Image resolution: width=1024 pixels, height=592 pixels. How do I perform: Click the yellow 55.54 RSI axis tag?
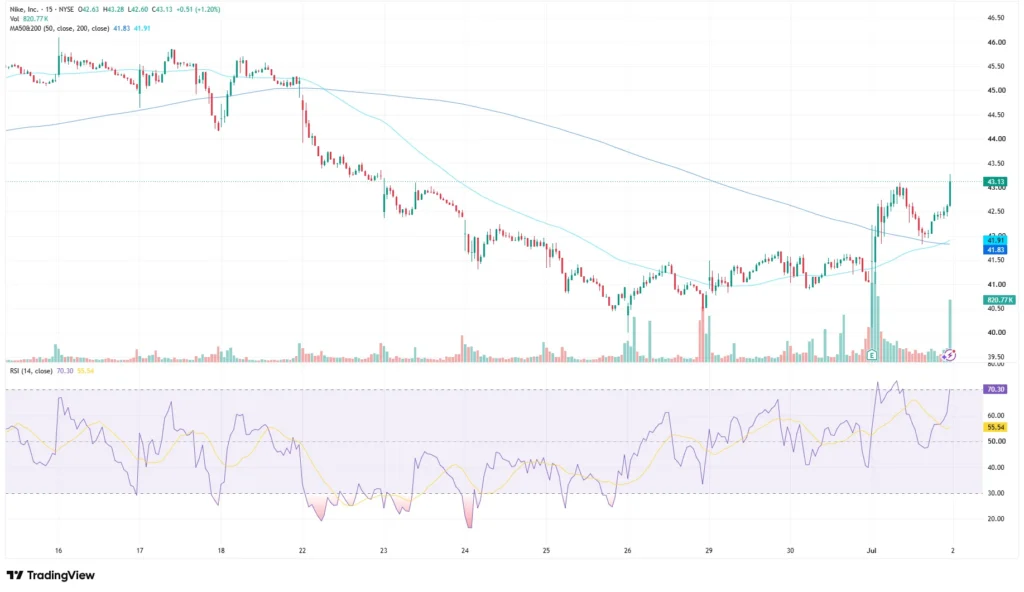995,427
